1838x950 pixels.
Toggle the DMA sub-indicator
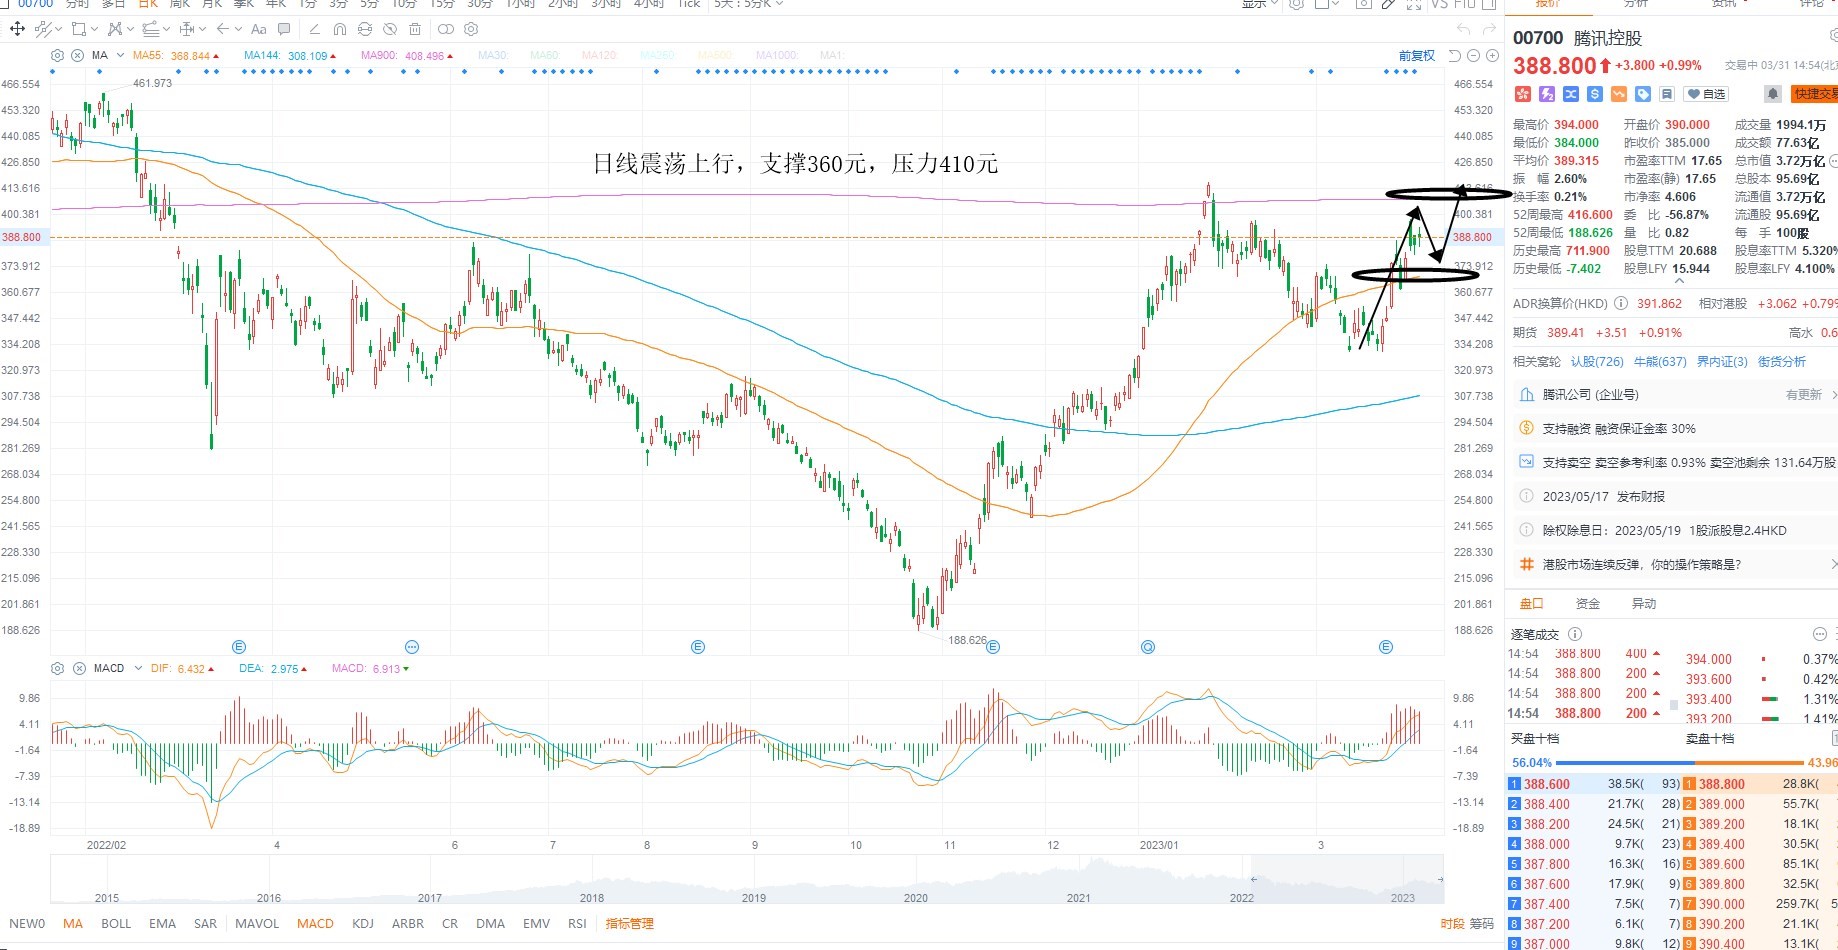[x=490, y=923]
